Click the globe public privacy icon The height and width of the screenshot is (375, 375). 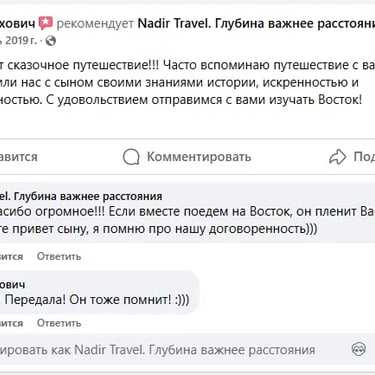pos(51,41)
